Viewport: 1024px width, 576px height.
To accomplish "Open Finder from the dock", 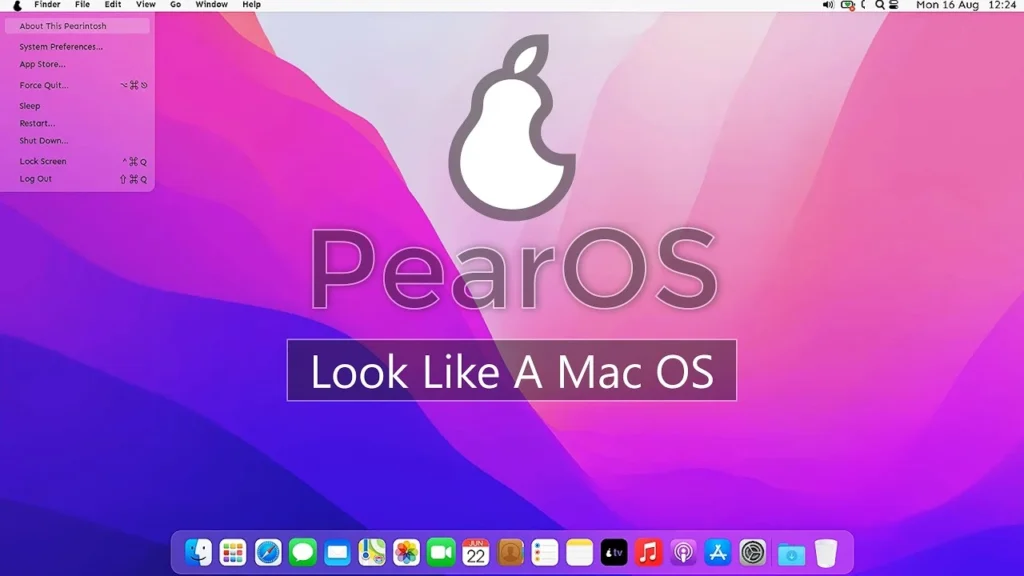I will (x=198, y=552).
